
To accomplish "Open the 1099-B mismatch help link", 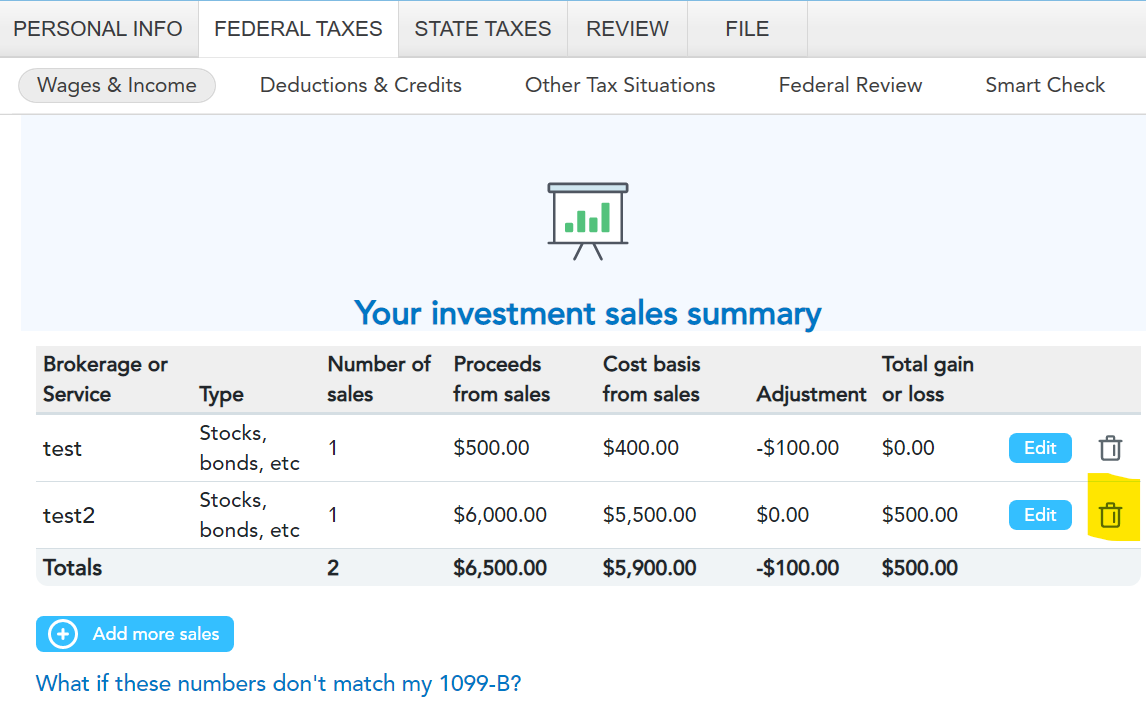I will click(279, 684).
